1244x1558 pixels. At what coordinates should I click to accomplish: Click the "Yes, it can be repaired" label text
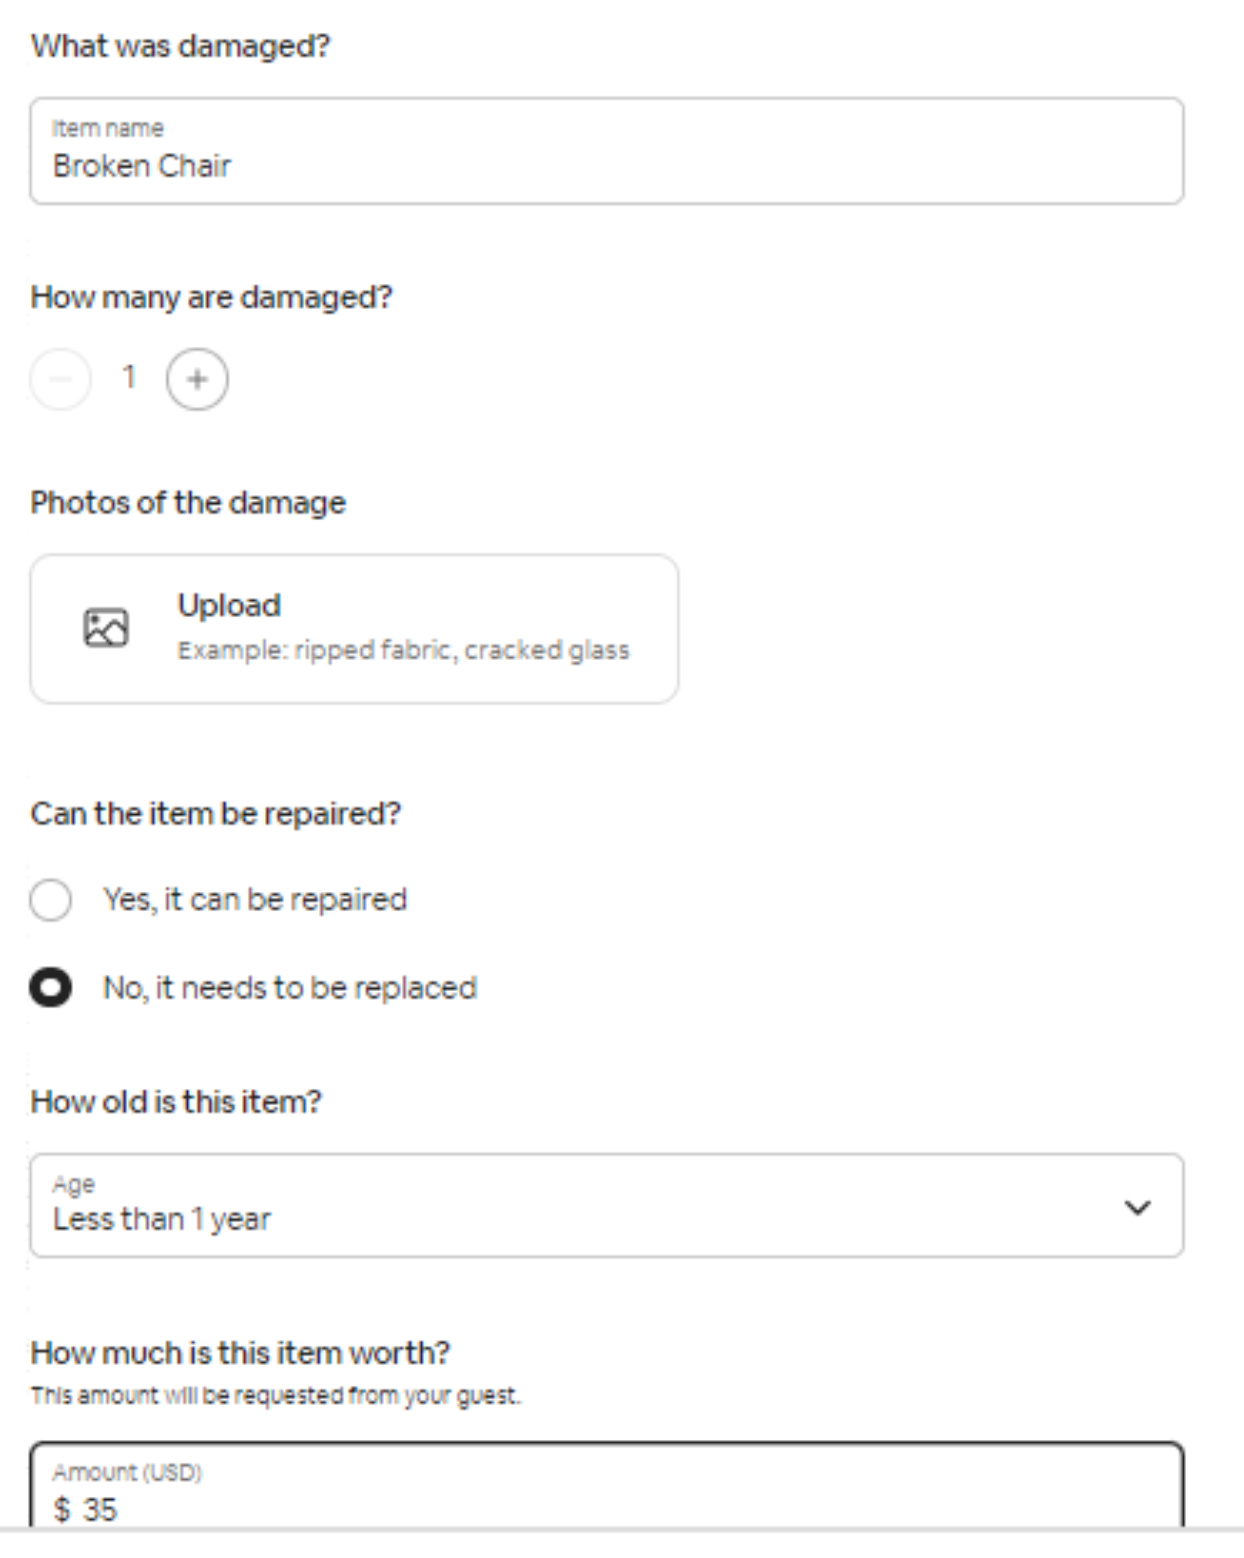(x=255, y=900)
